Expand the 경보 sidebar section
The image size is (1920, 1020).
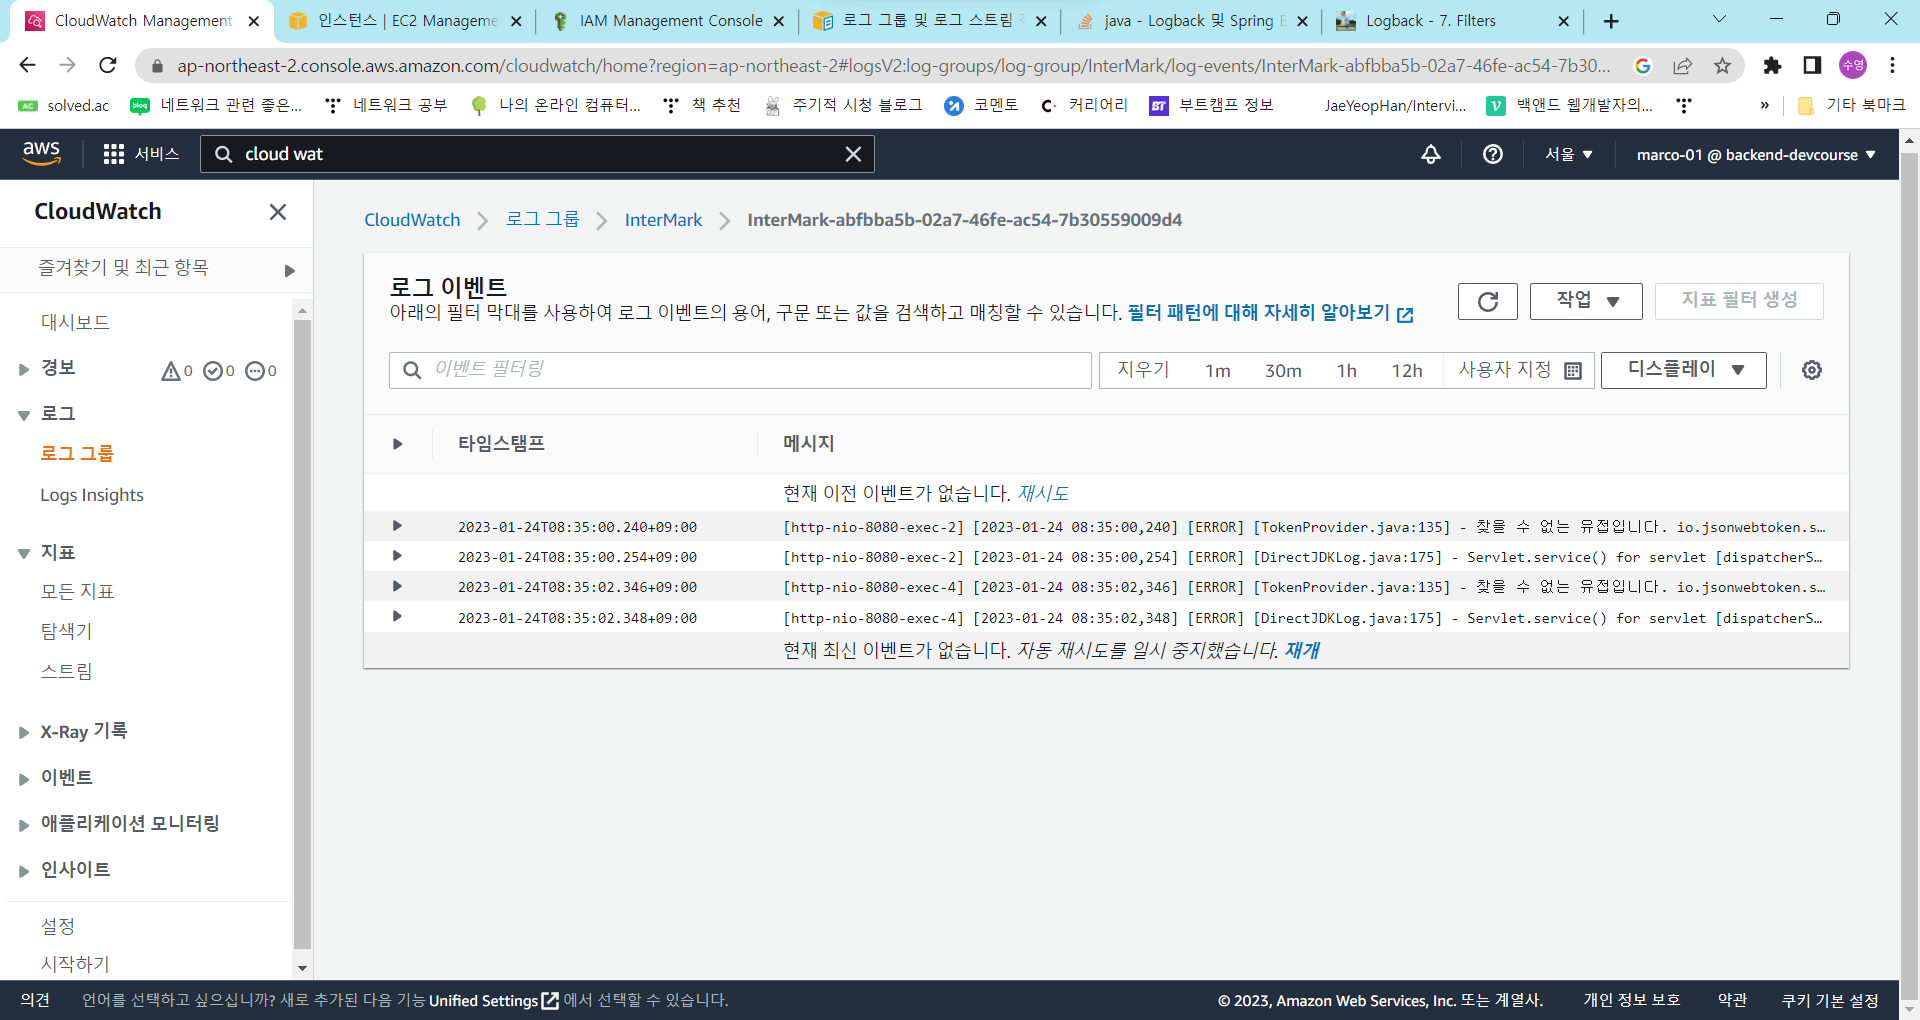(24, 369)
